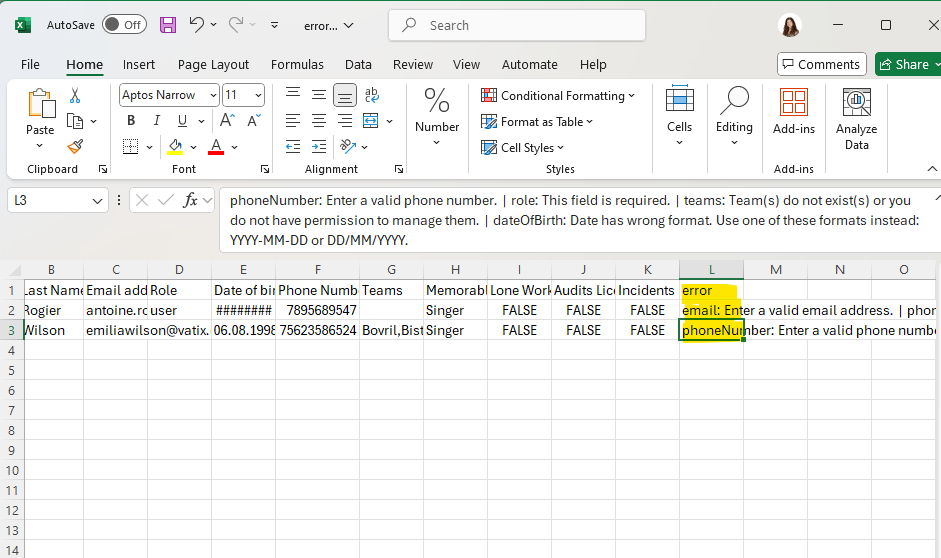Image resolution: width=941 pixels, height=558 pixels.
Task: Open the Name Box dropdown arrow
Action: (97, 201)
